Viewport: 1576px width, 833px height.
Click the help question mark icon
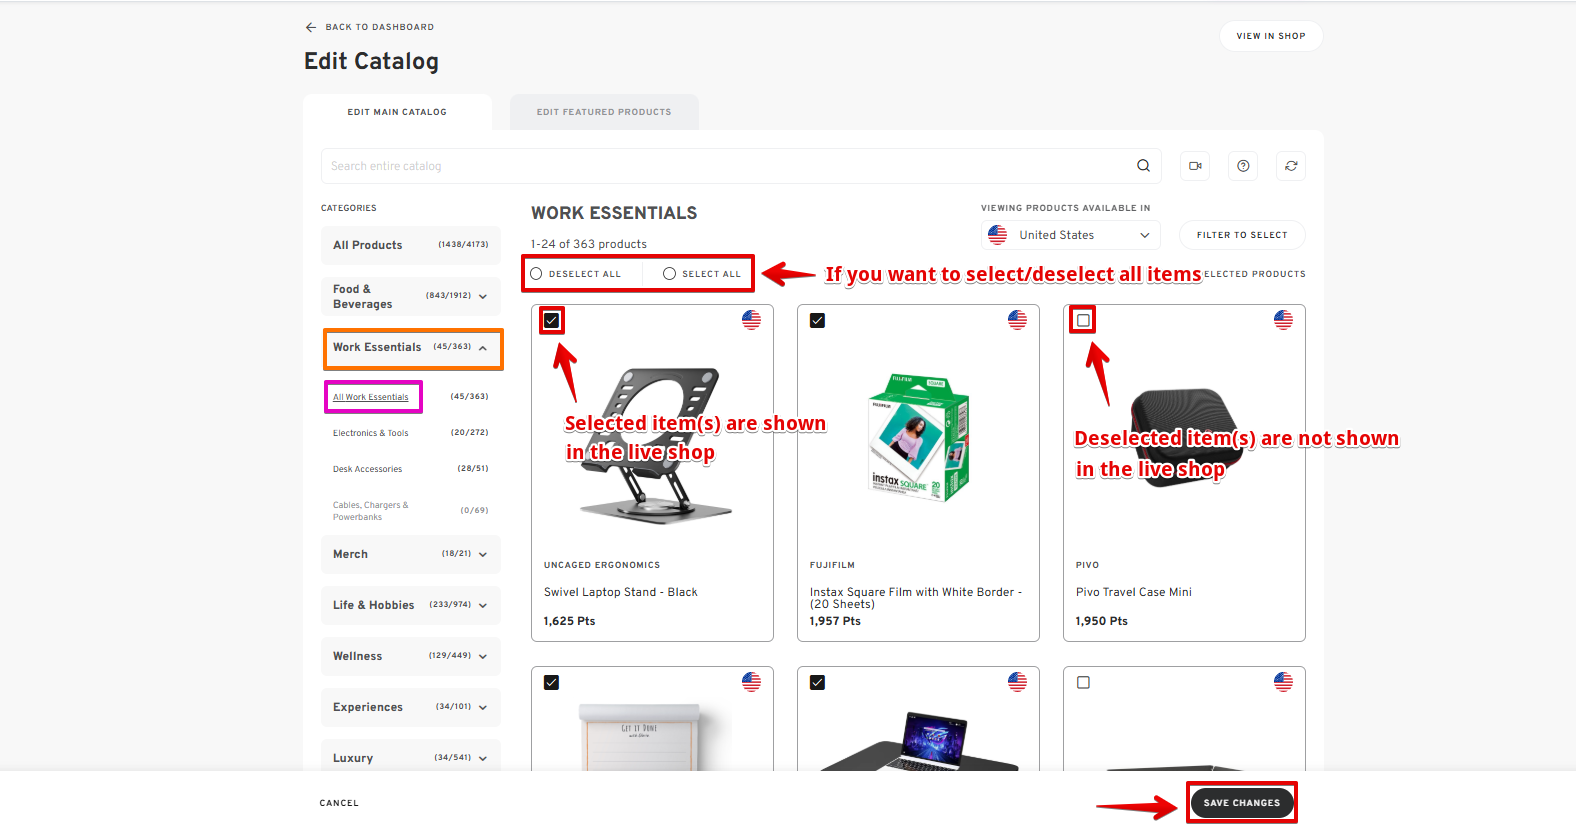pos(1243,166)
